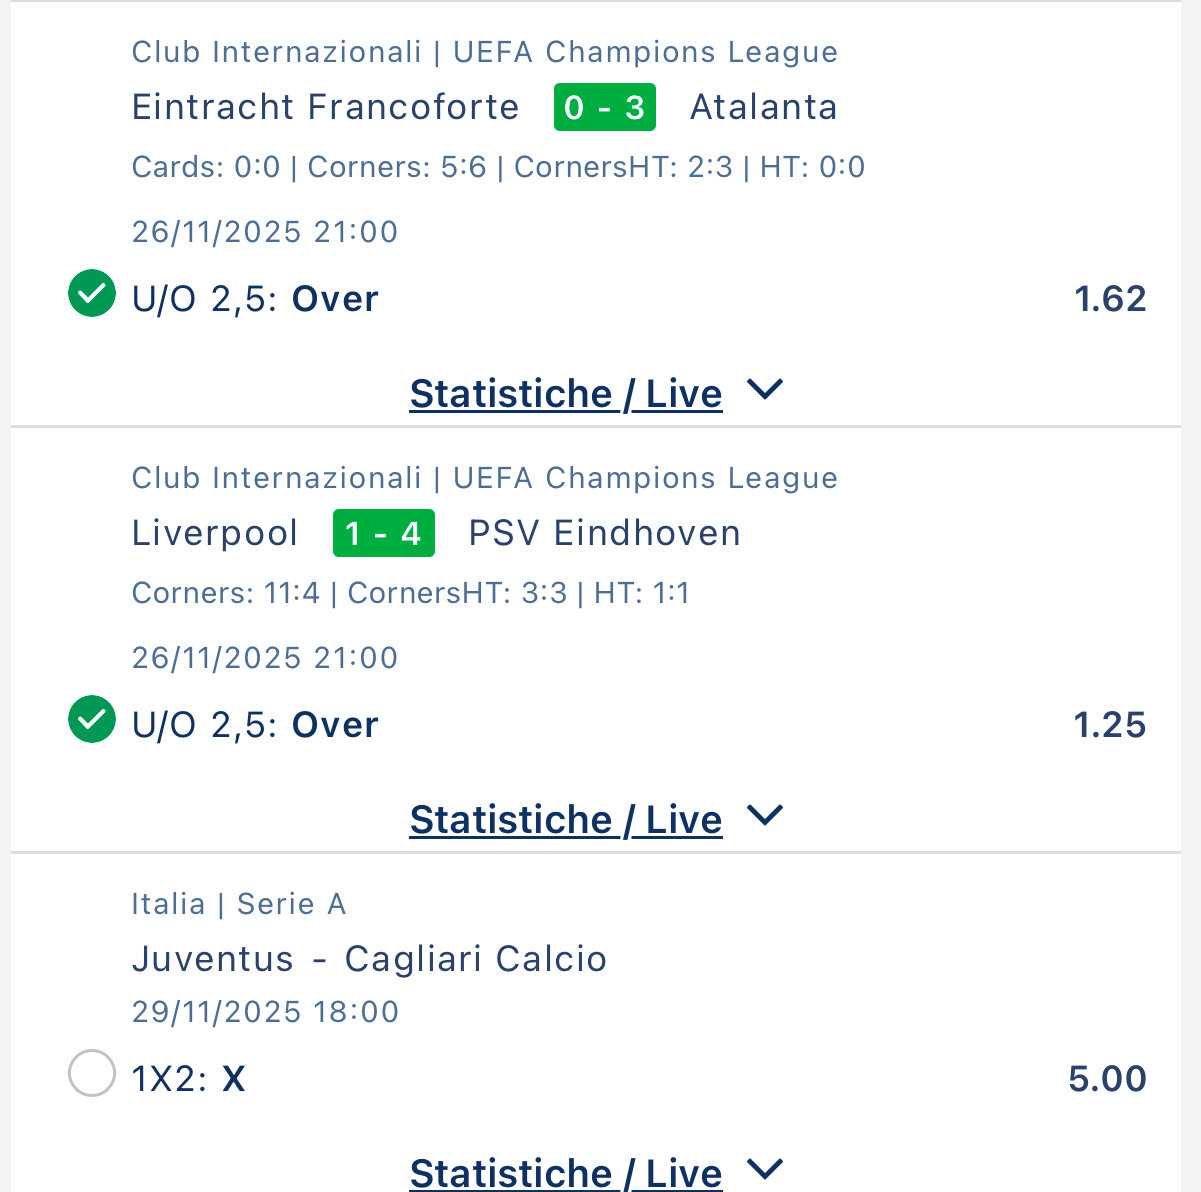Image resolution: width=1201 pixels, height=1192 pixels.
Task: Click green checkmark for Liverpool-PSV bet
Action: (92, 720)
